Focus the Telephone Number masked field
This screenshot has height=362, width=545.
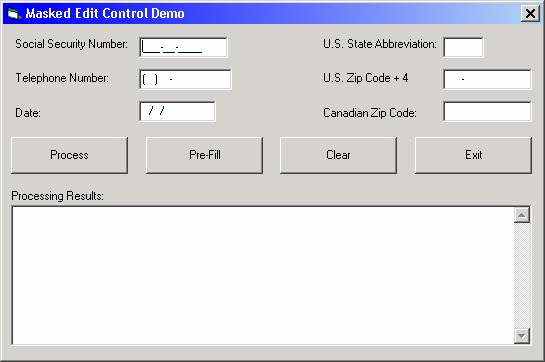click(x=185, y=79)
